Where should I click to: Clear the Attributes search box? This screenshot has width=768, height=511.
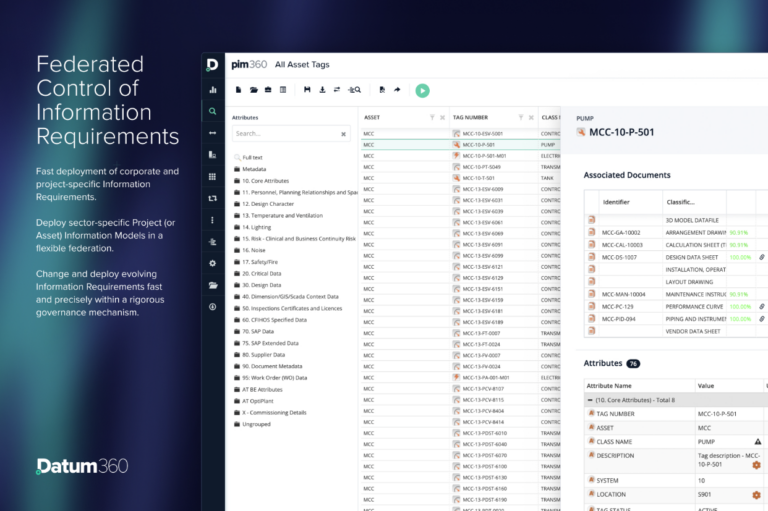click(343, 134)
